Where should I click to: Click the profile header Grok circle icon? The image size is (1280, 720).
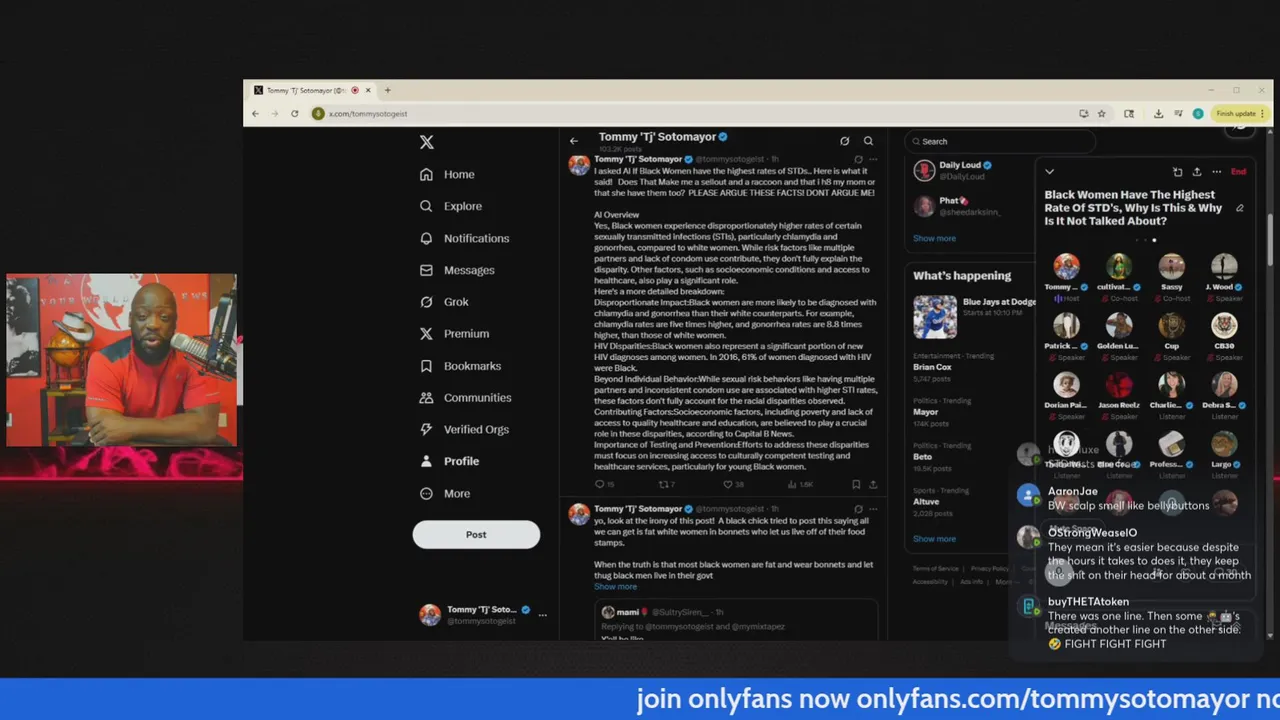(845, 141)
